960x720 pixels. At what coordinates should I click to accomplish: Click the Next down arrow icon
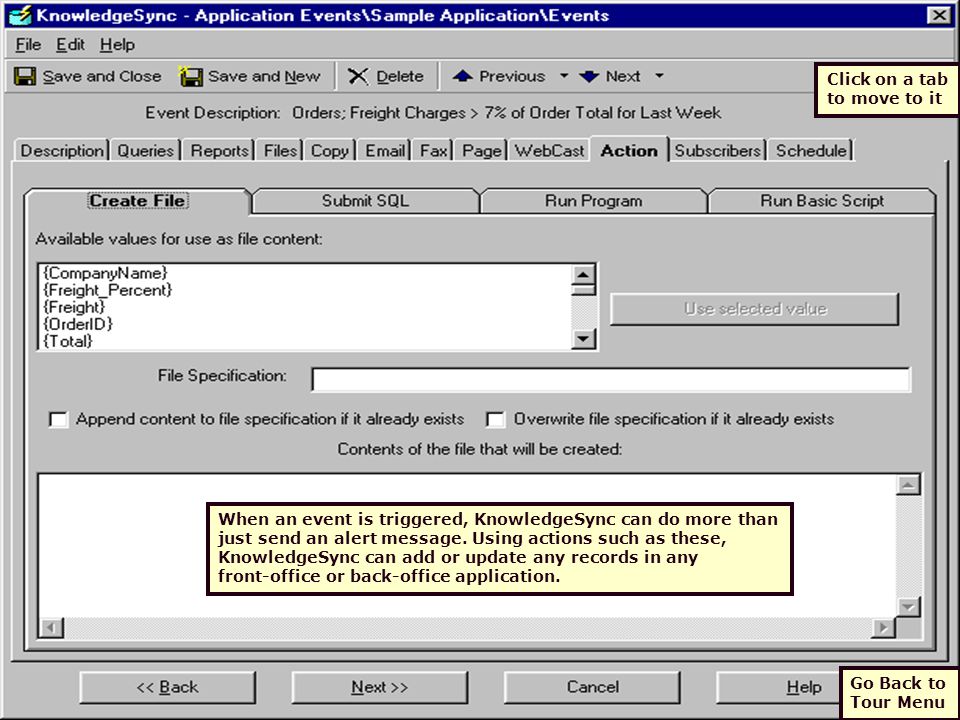point(589,77)
